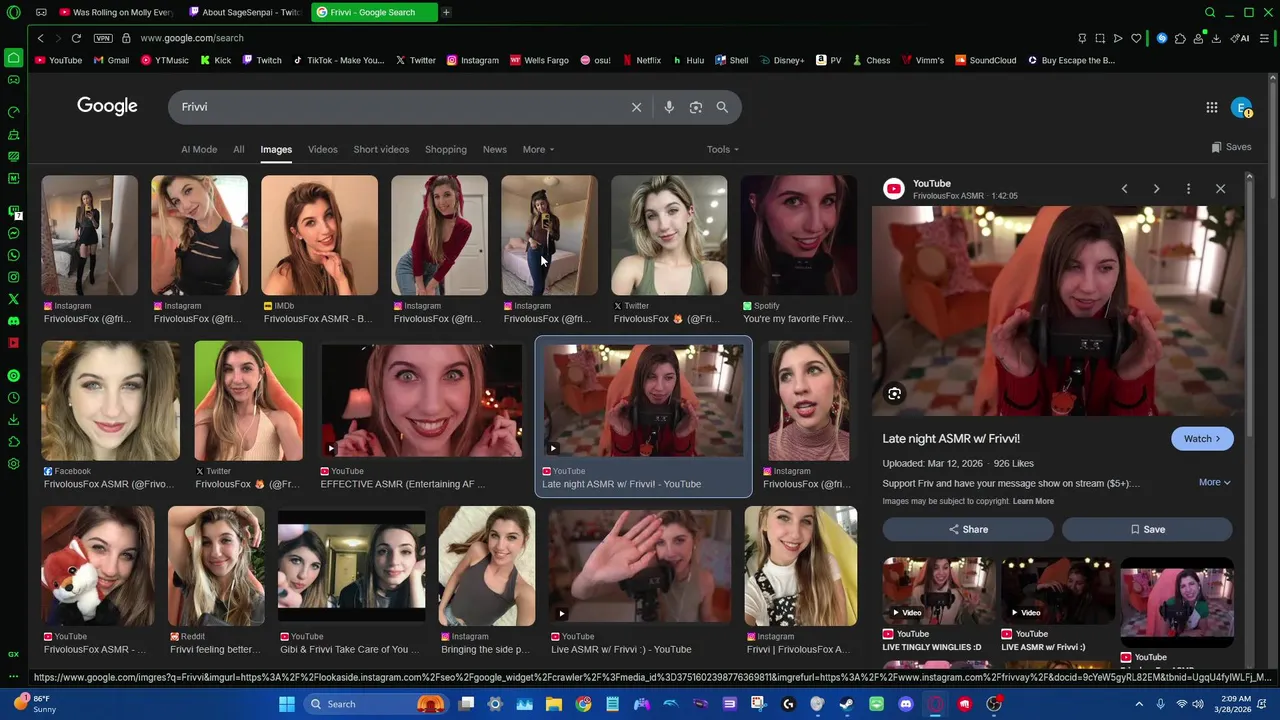1280x720 pixels.
Task: Open the Easy Setup sliders icon
Action: point(1264,38)
